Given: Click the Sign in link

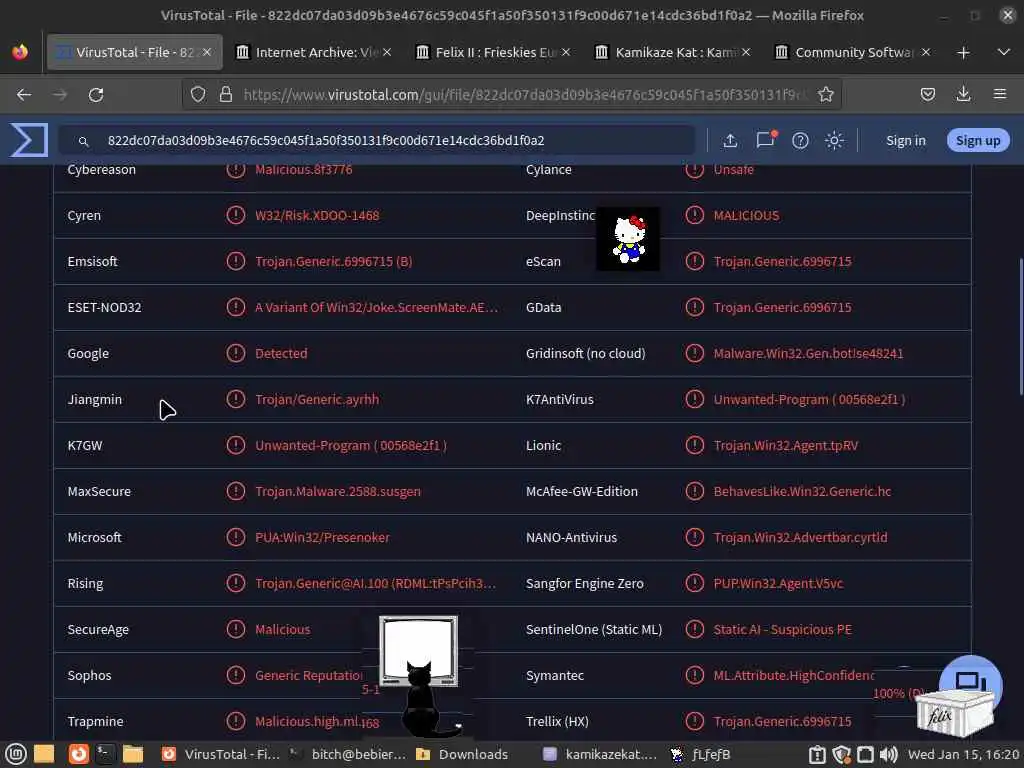Looking at the screenshot, I should pos(905,140).
